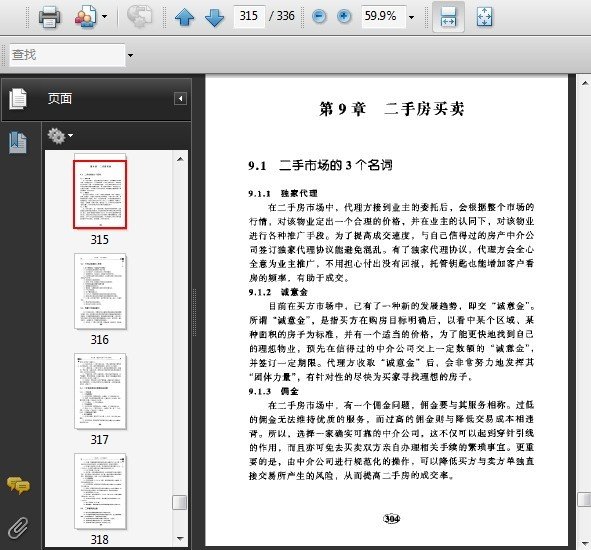
Task: Click the greyed-out globe pages icon
Action: pyautogui.click(x=139, y=16)
